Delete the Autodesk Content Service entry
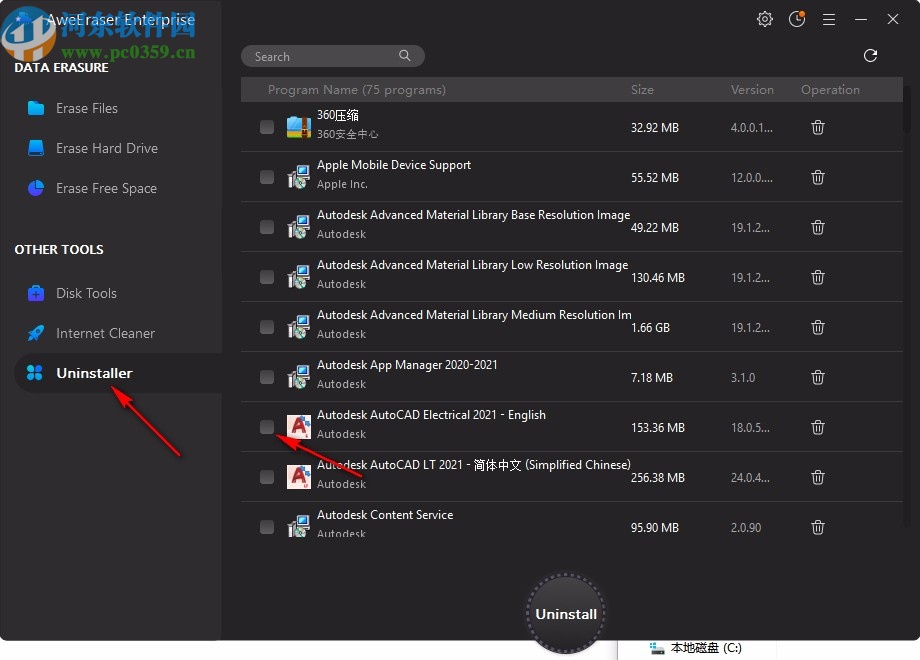 (817, 527)
